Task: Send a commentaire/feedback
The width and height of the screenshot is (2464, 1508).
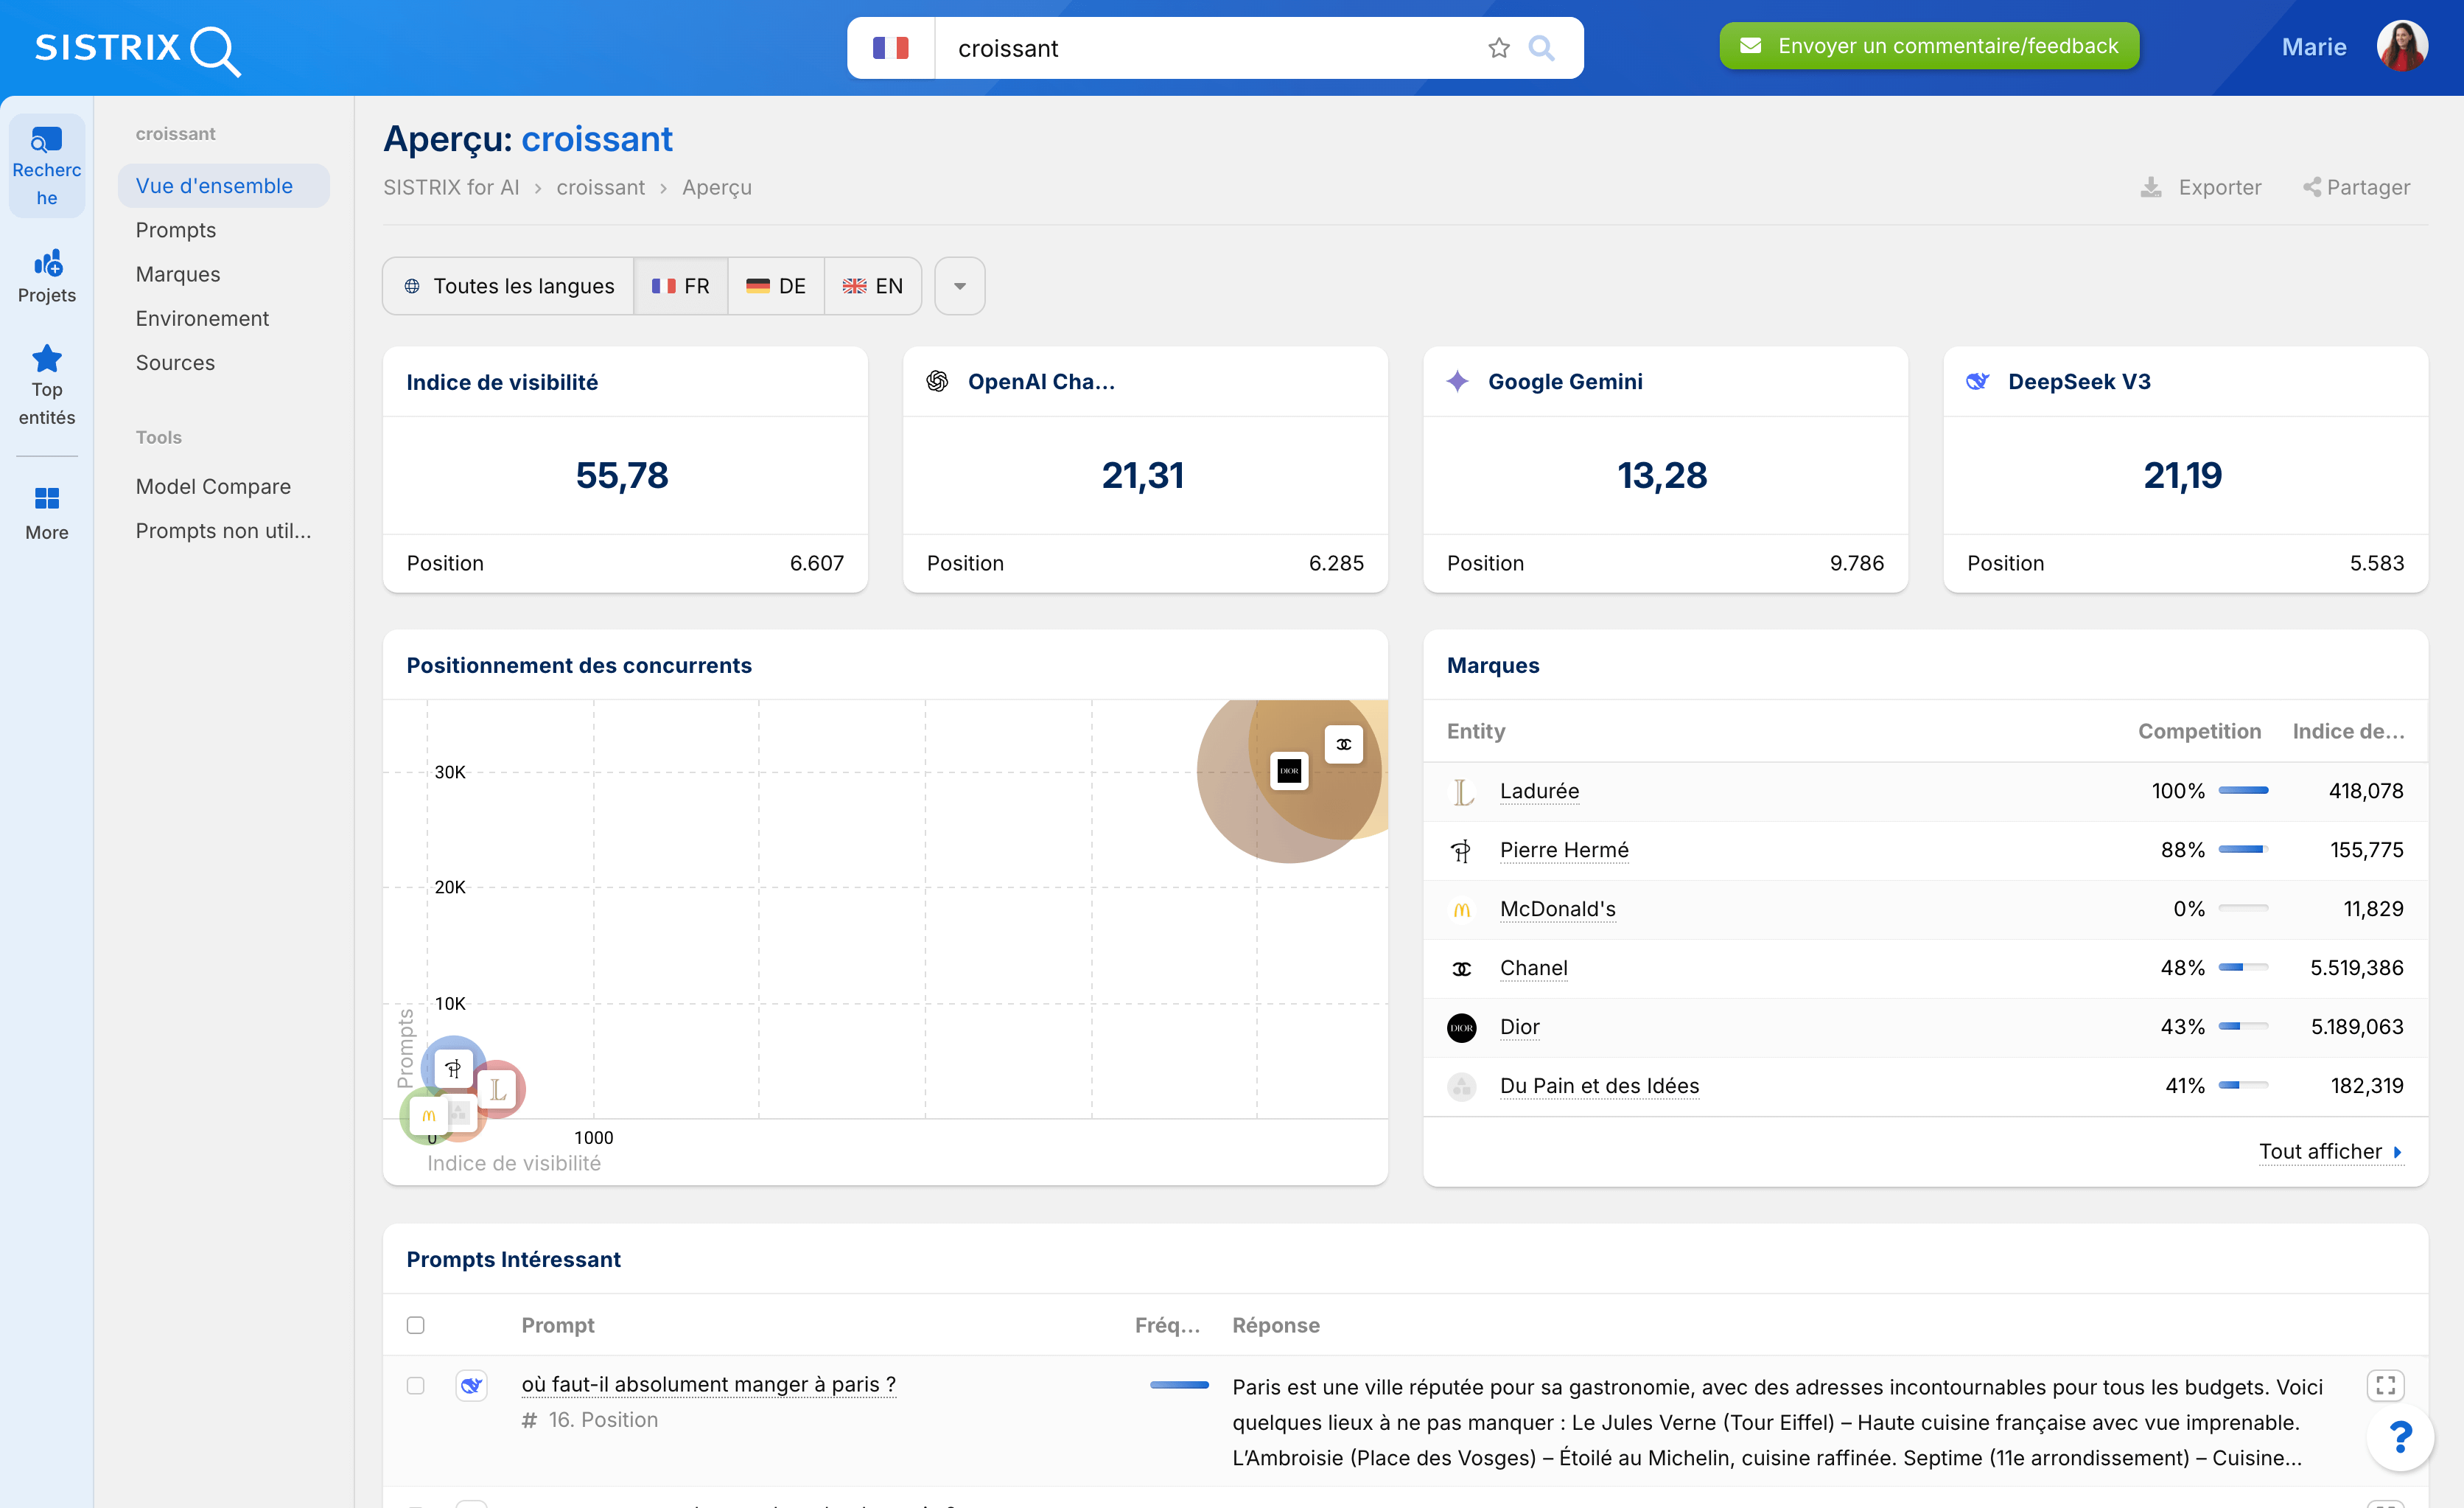Action: 1929,46
